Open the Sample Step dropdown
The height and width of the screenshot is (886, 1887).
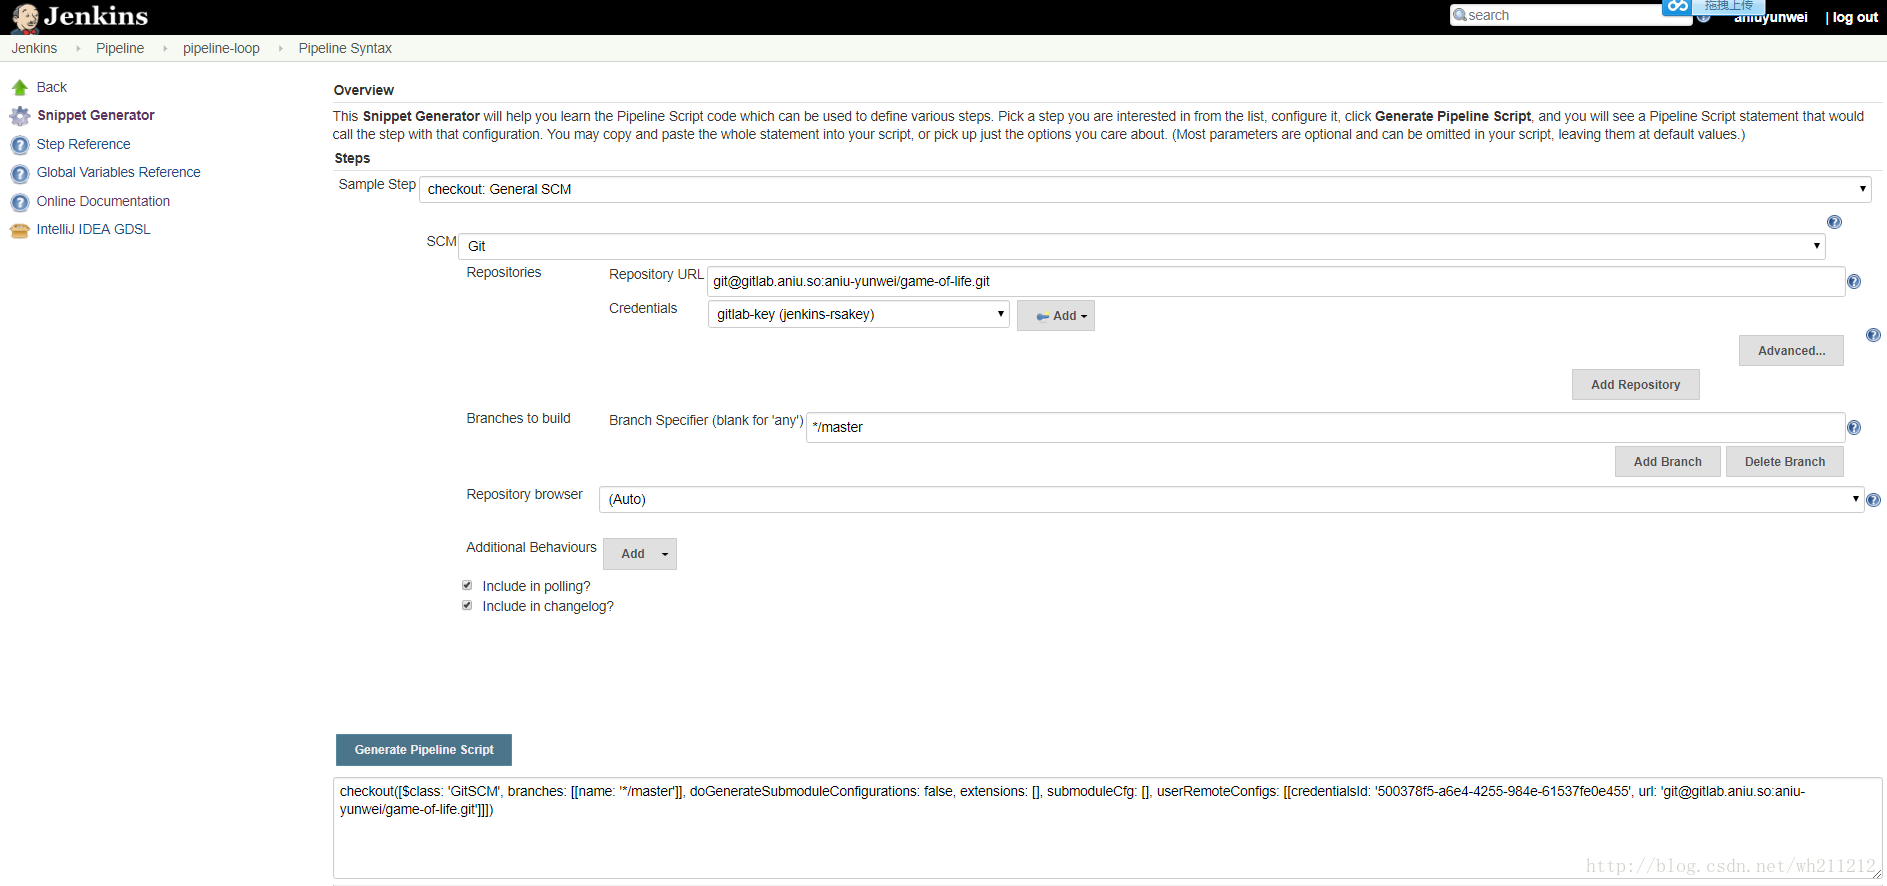(x=1145, y=189)
